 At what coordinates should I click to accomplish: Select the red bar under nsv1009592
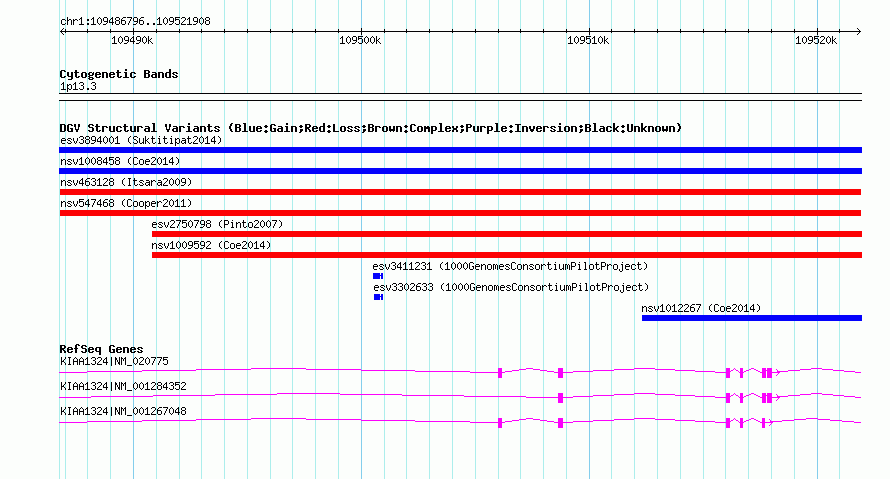507,255
